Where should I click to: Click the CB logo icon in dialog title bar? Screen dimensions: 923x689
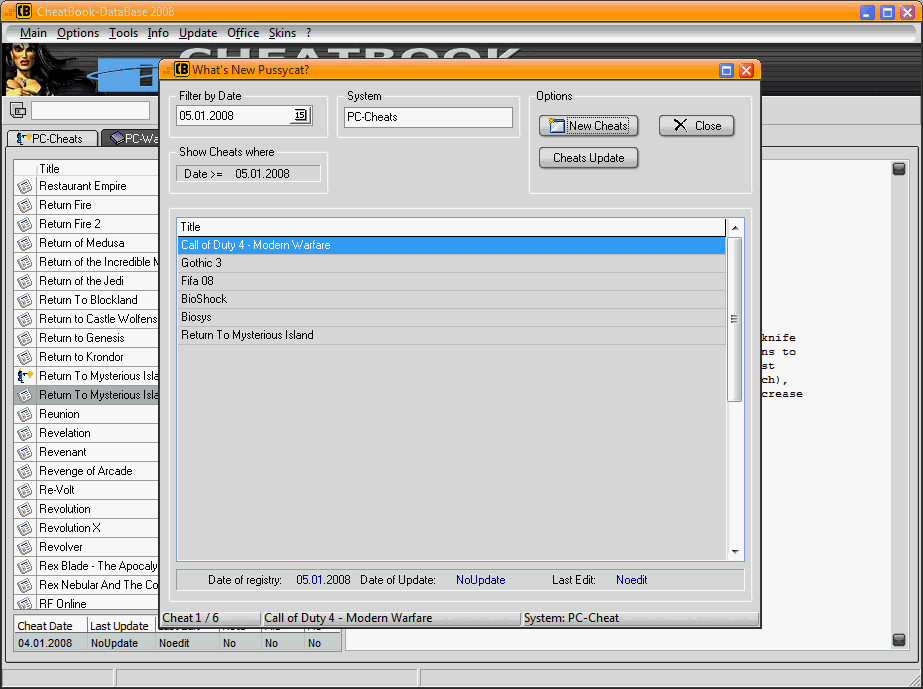tap(181, 70)
